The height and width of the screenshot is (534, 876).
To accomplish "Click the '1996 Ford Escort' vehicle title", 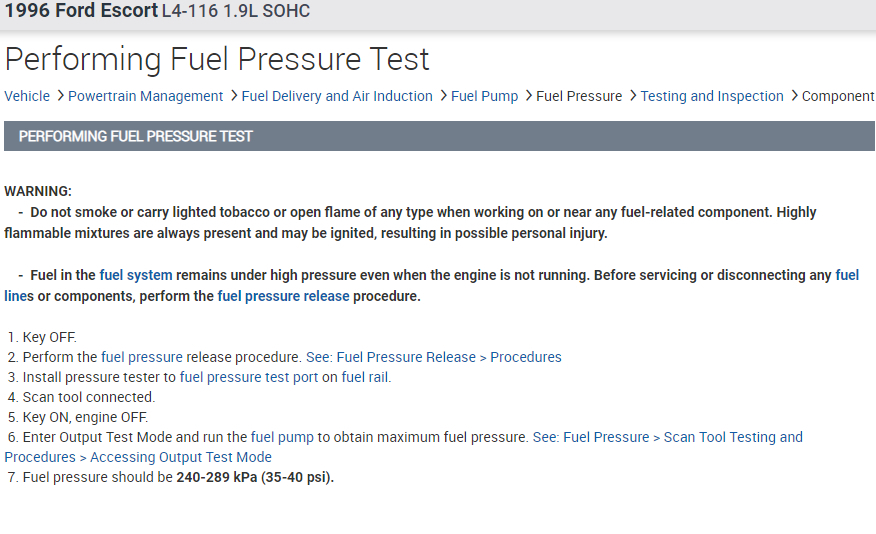I will pos(81,12).
